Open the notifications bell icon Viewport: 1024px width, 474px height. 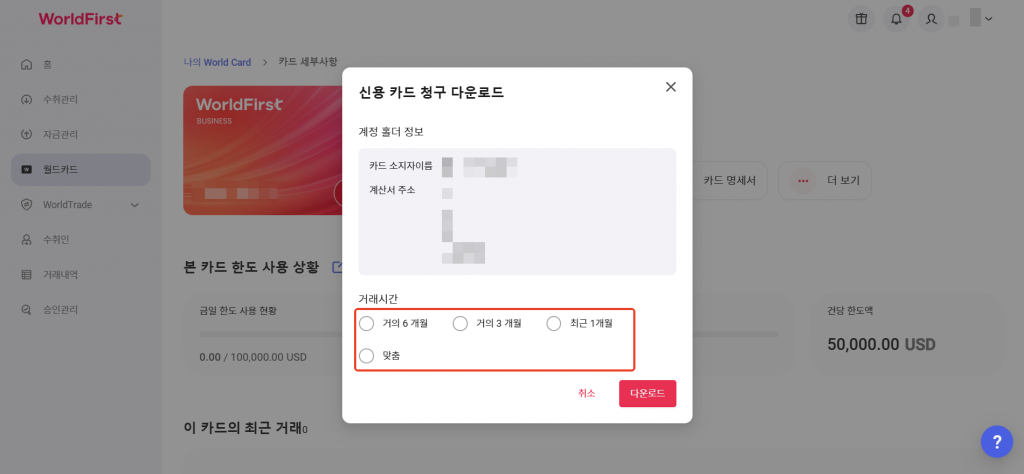[896, 19]
